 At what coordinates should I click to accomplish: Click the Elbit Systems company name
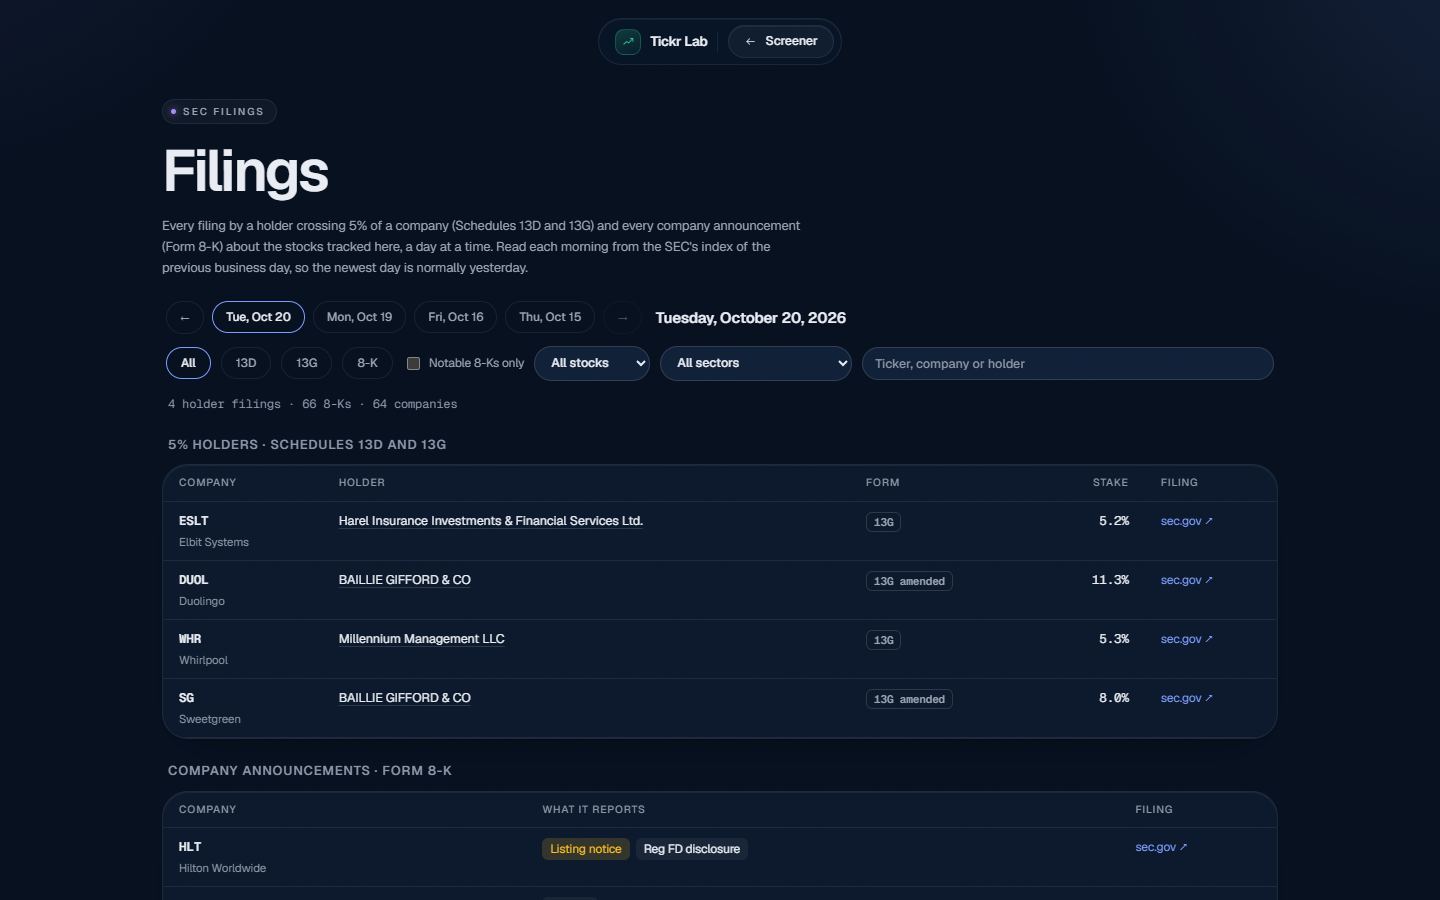214,542
